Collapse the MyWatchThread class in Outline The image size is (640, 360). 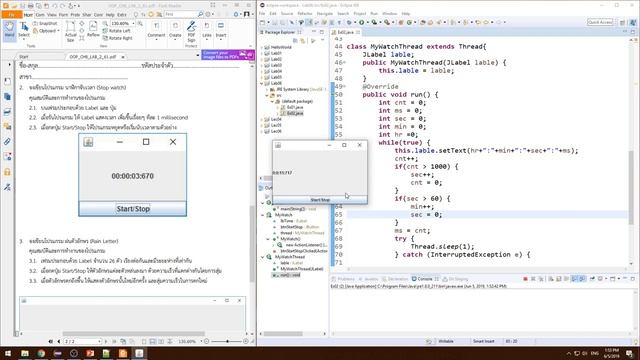coord(262,257)
